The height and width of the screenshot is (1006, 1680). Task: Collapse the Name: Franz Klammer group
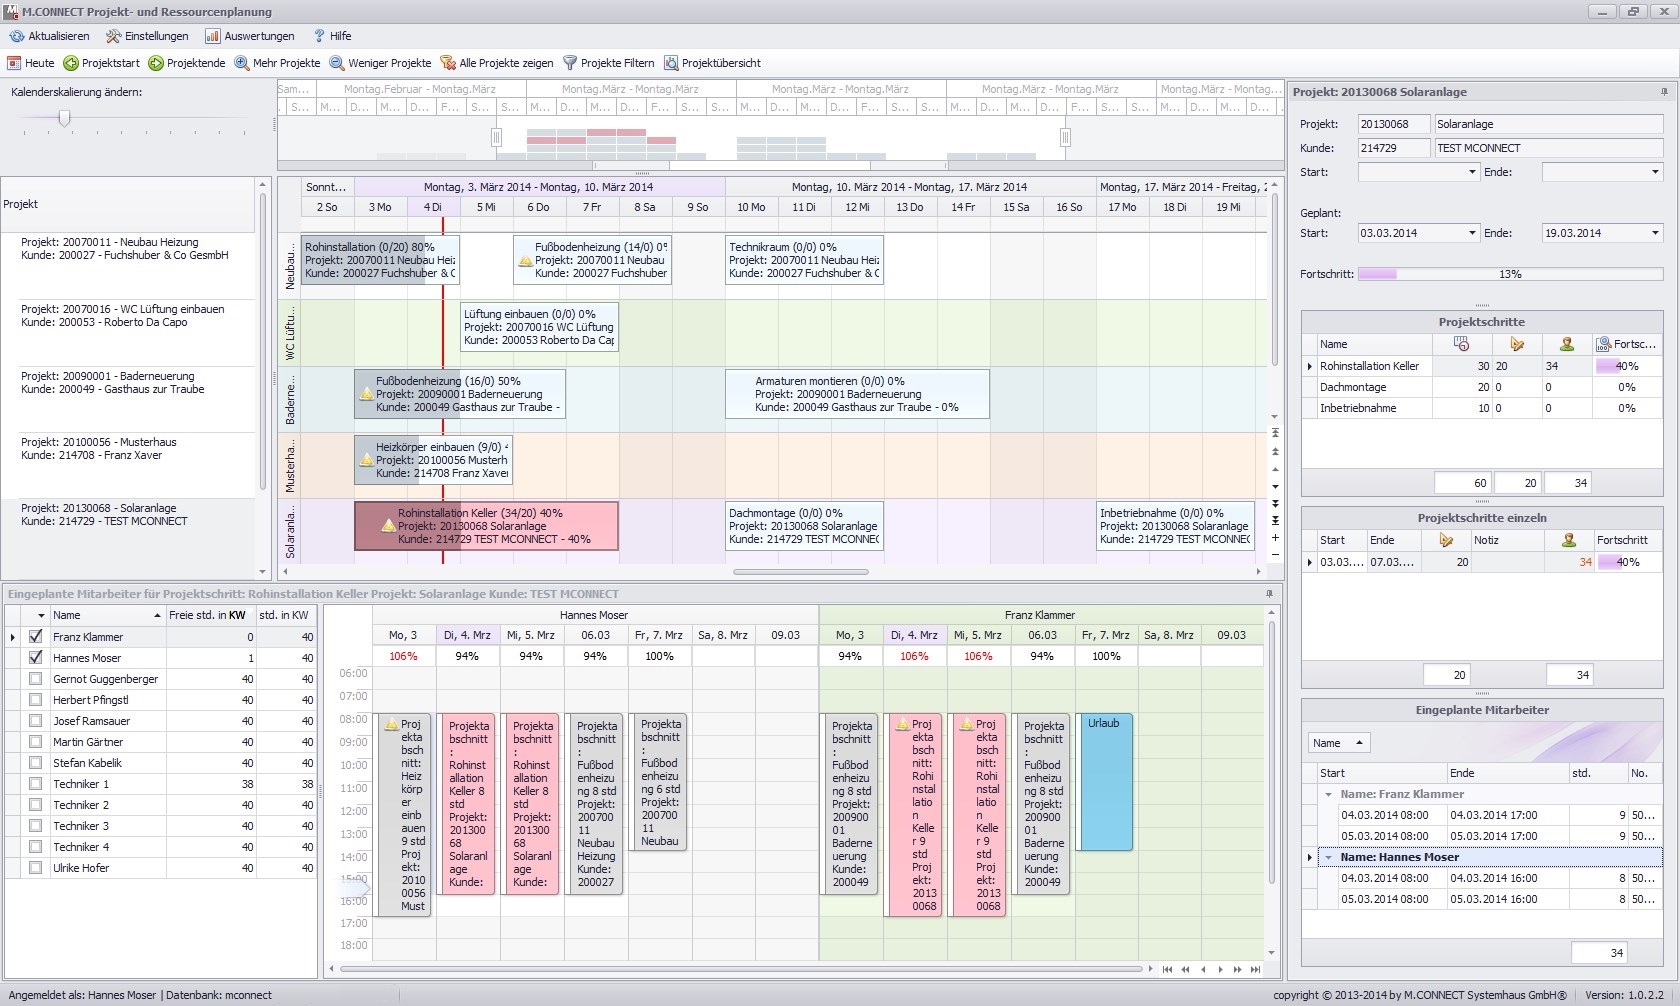coord(1329,794)
